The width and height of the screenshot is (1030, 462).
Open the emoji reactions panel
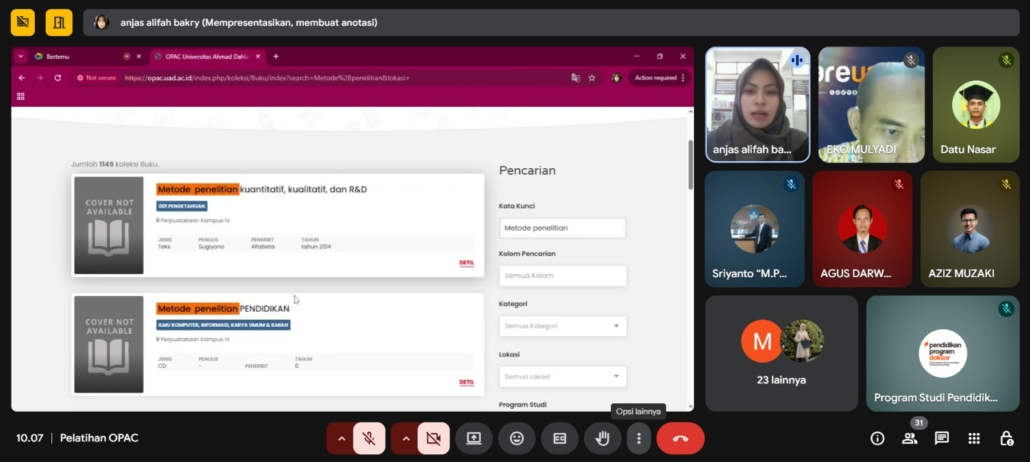pyautogui.click(x=517, y=438)
